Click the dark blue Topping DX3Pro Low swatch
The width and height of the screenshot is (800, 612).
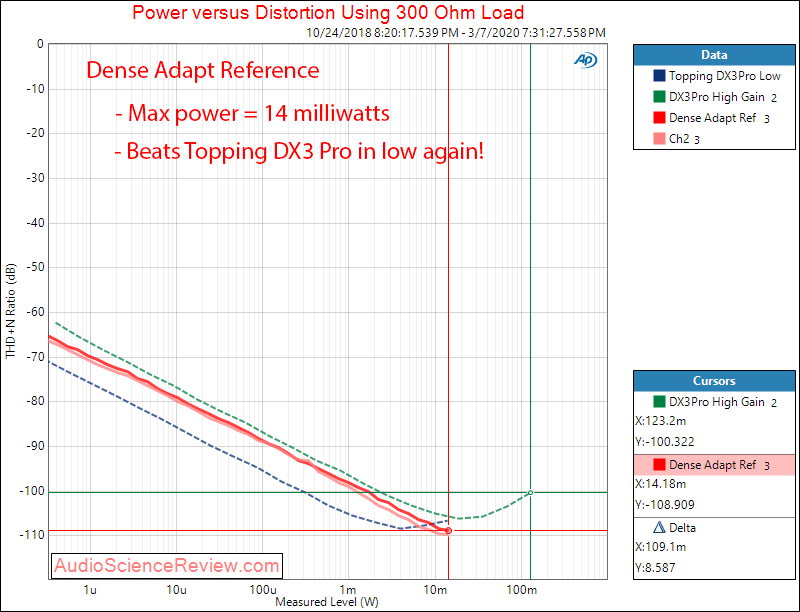click(659, 76)
